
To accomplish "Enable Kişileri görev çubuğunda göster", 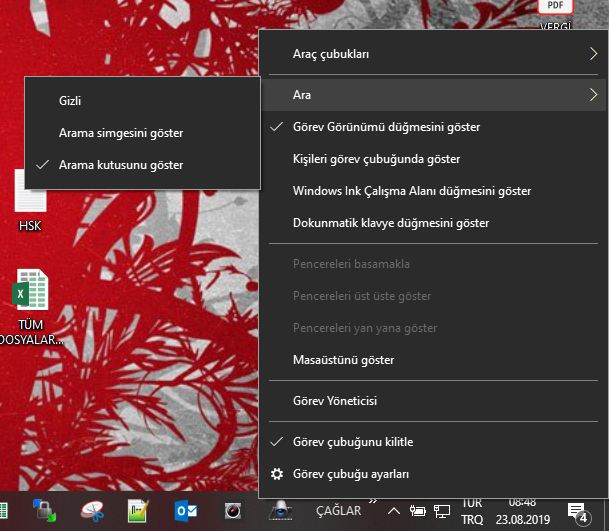I will click(433, 159).
